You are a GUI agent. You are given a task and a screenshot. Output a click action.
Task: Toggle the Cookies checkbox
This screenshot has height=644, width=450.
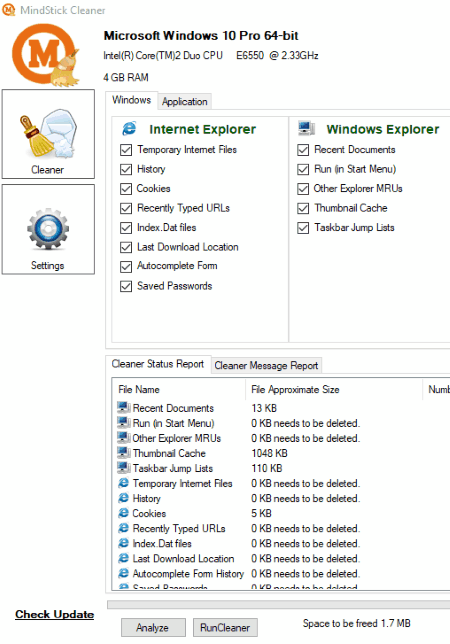126,189
